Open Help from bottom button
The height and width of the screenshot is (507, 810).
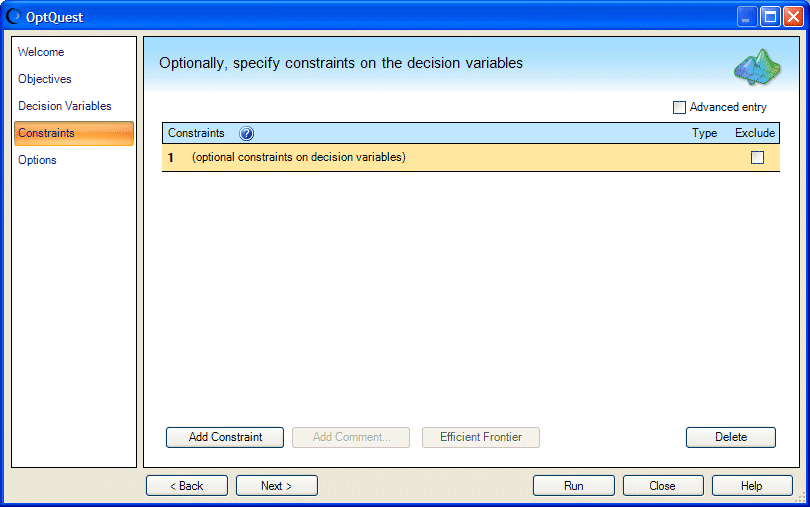pos(752,486)
